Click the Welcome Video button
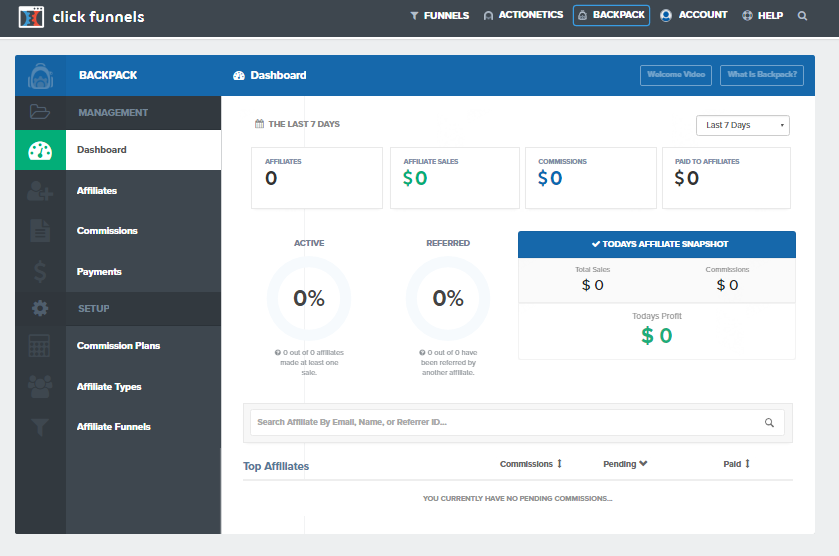 pos(676,75)
